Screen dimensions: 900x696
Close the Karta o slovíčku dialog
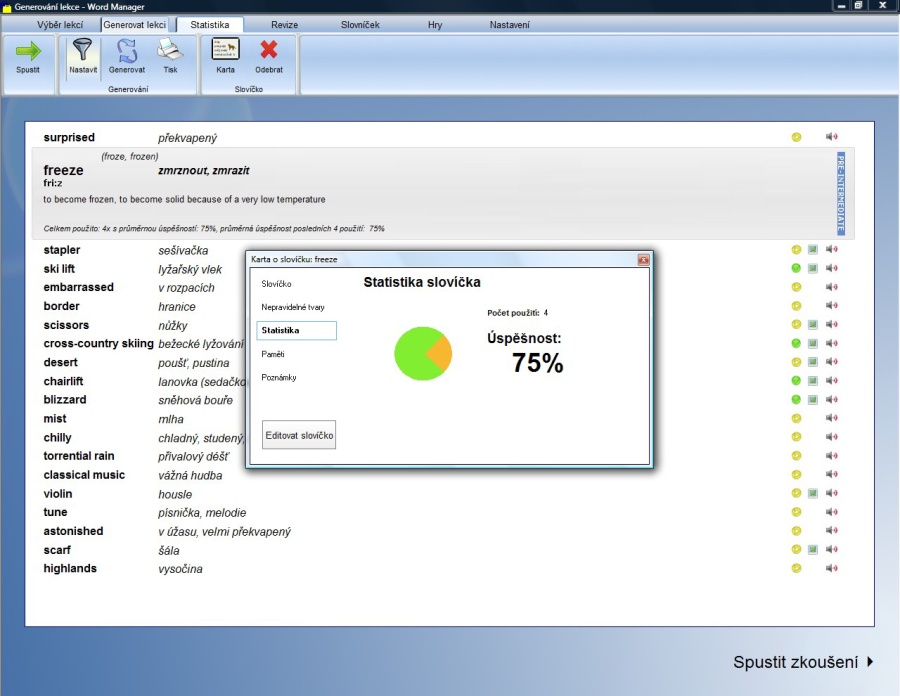[643, 259]
